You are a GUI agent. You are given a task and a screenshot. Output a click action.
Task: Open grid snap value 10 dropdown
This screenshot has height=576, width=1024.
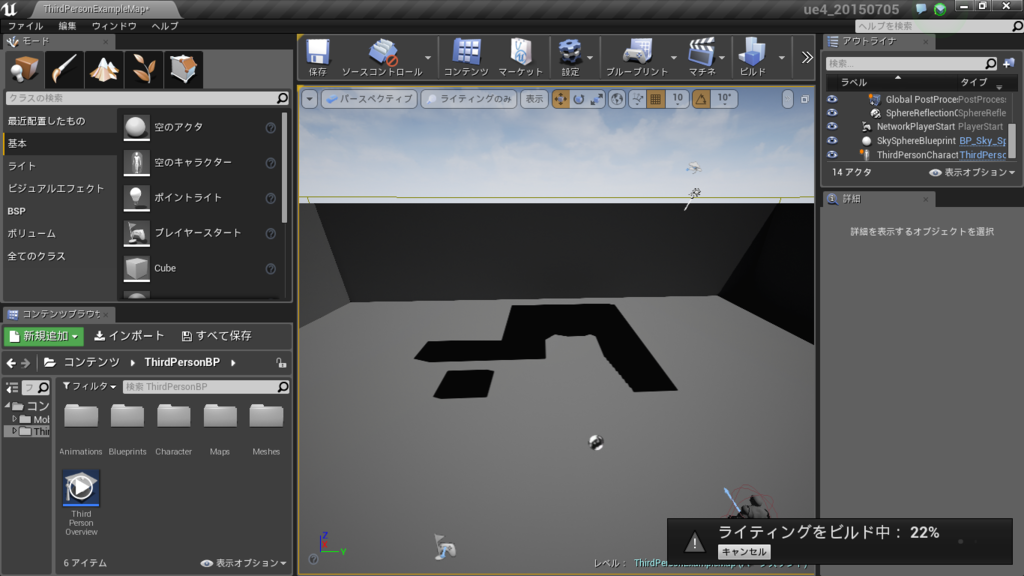point(678,99)
